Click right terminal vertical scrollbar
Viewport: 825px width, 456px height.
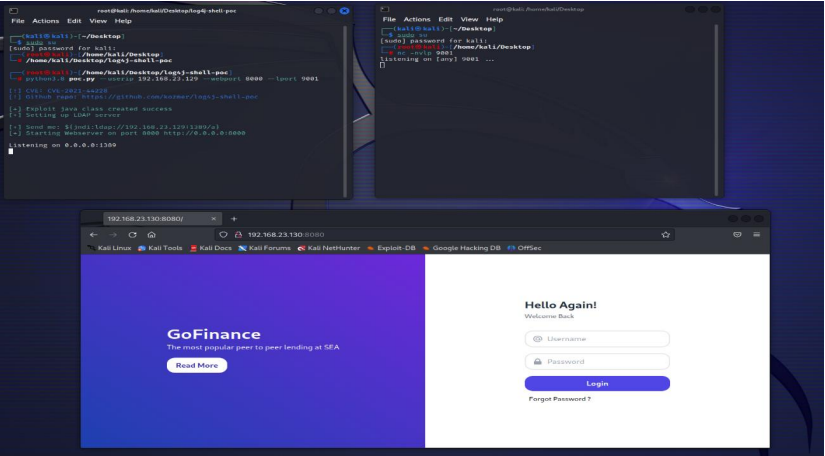[716, 109]
